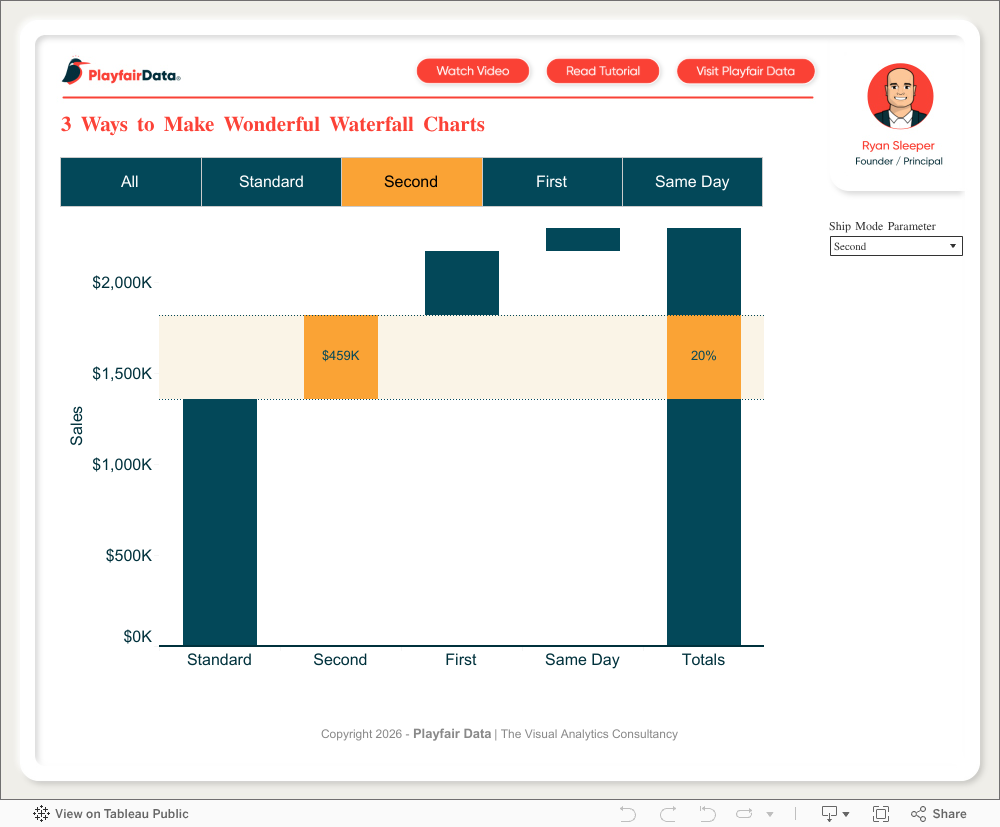Viewport: 1000px width, 827px height.
Task: Select the Standard ship mode tab
Action: coord(271,182)
